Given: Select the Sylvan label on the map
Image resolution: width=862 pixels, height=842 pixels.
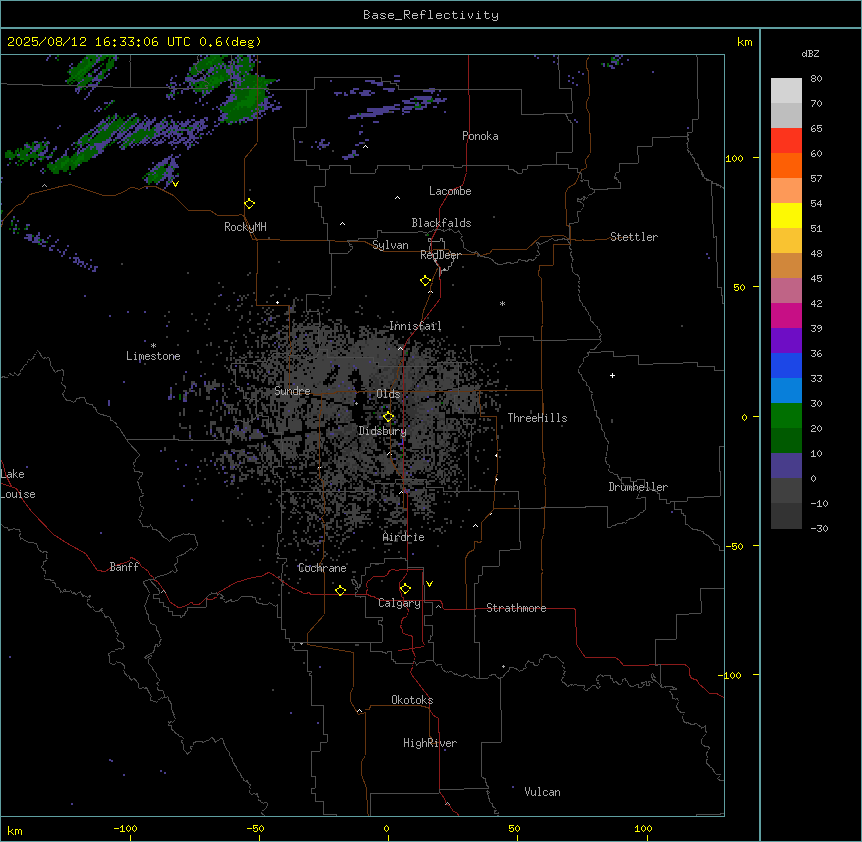Looking at the screenshot, I should pos(390,245).
